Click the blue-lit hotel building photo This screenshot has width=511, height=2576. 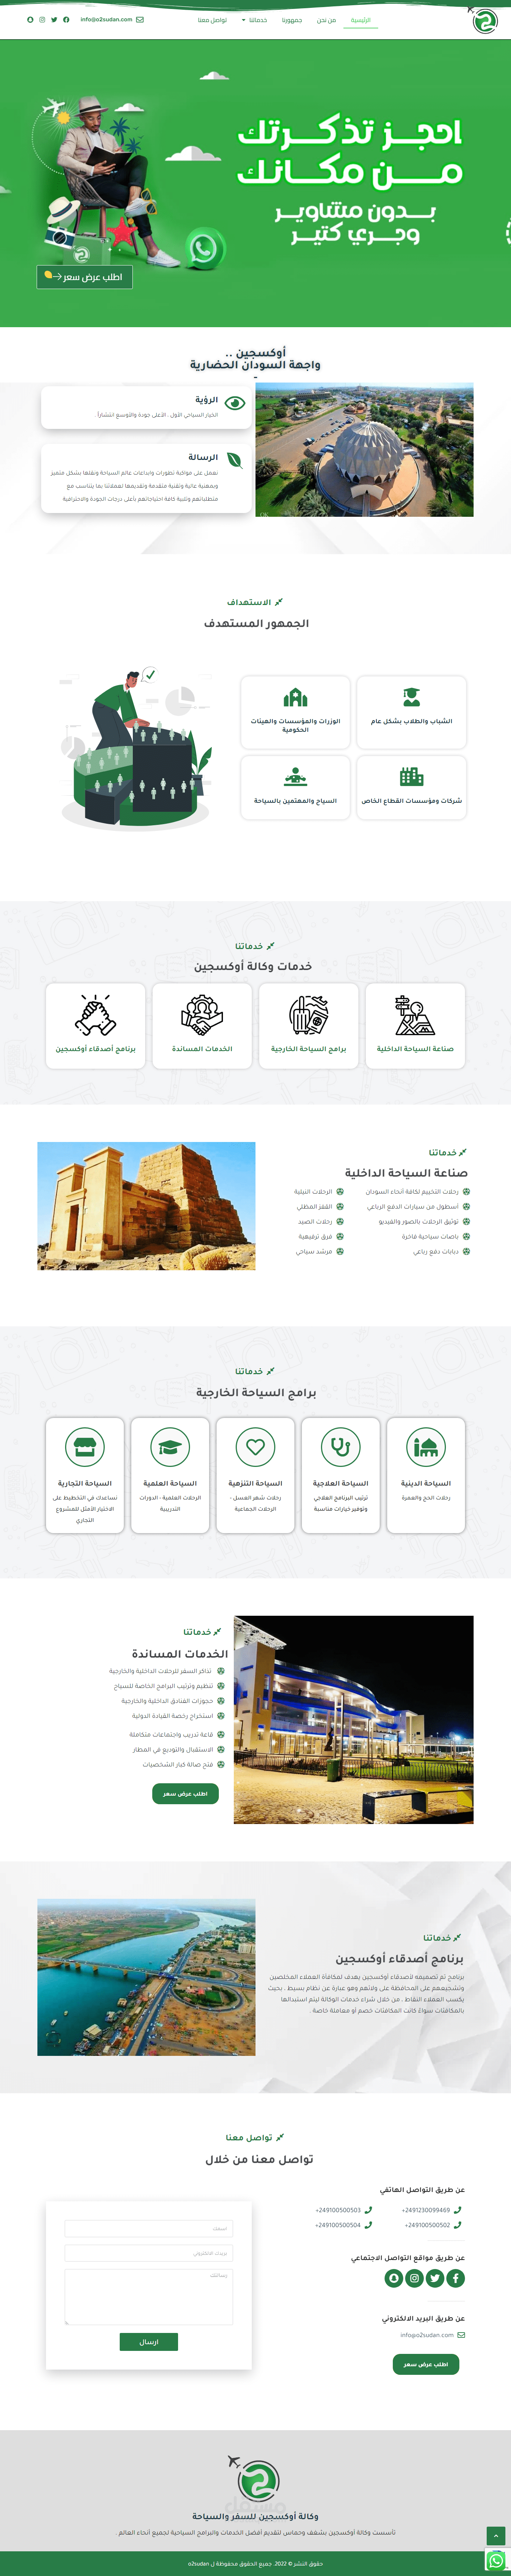[x=354, y=1720]
